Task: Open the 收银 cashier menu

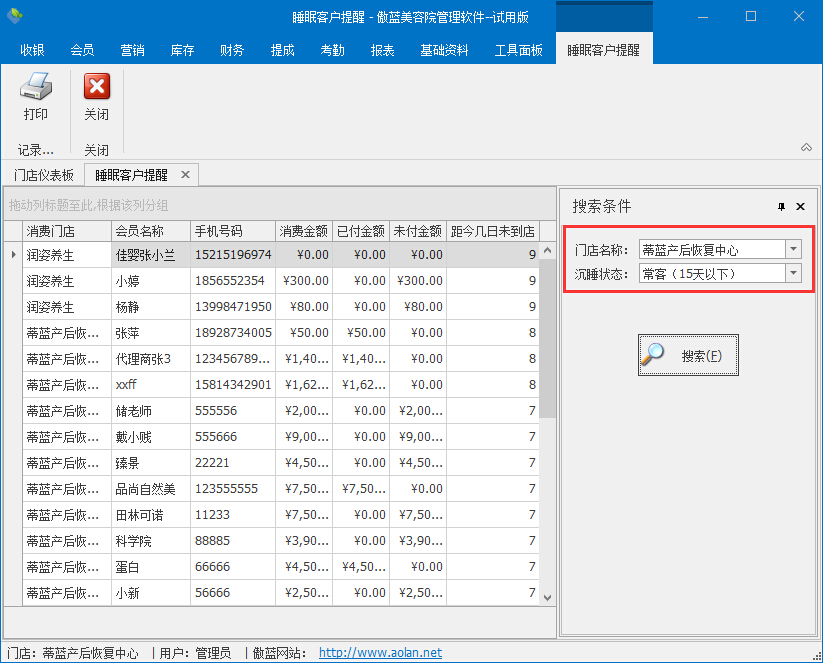Action: coord(33,50)
